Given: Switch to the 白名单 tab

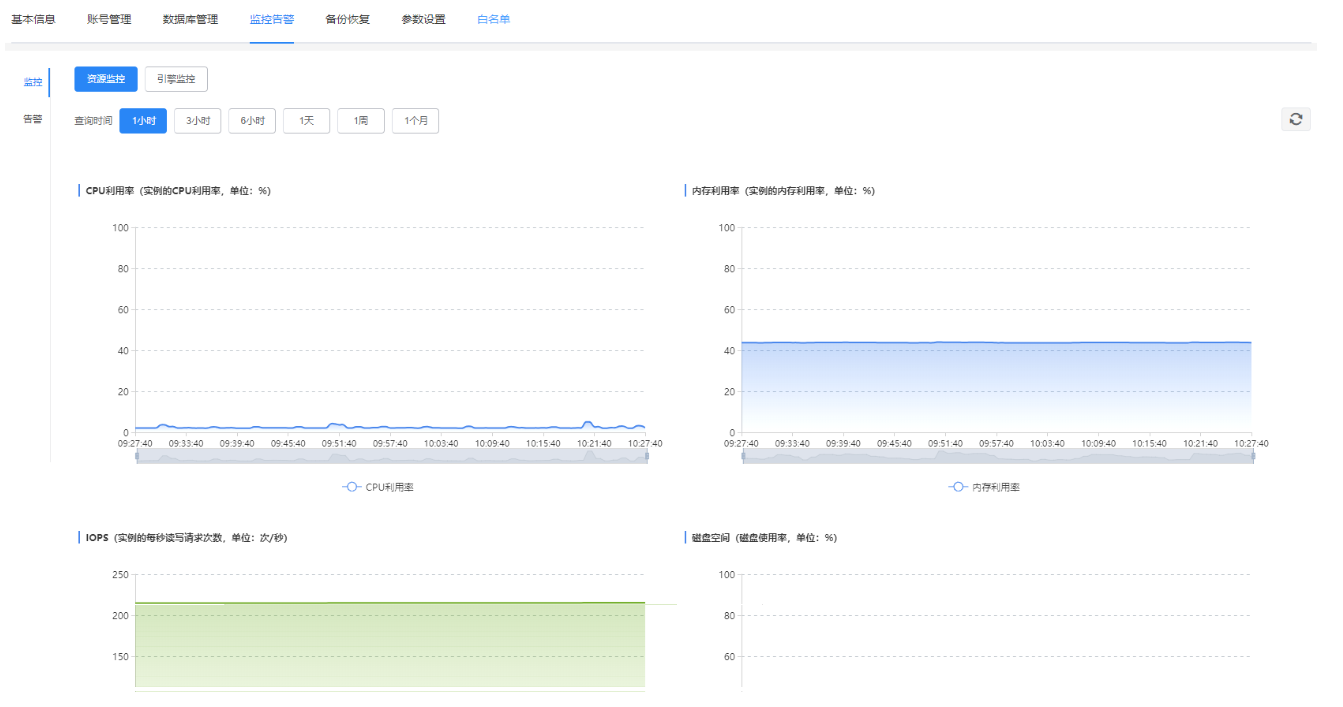Looking at the screenshot, I should tap(494, 19).
